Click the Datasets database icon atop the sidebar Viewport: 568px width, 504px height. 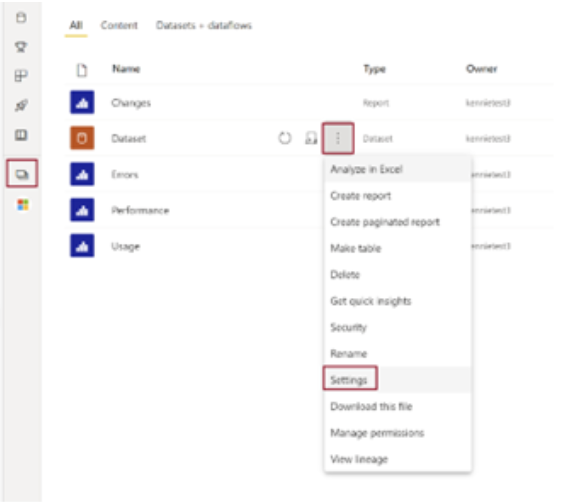point(21,17)
